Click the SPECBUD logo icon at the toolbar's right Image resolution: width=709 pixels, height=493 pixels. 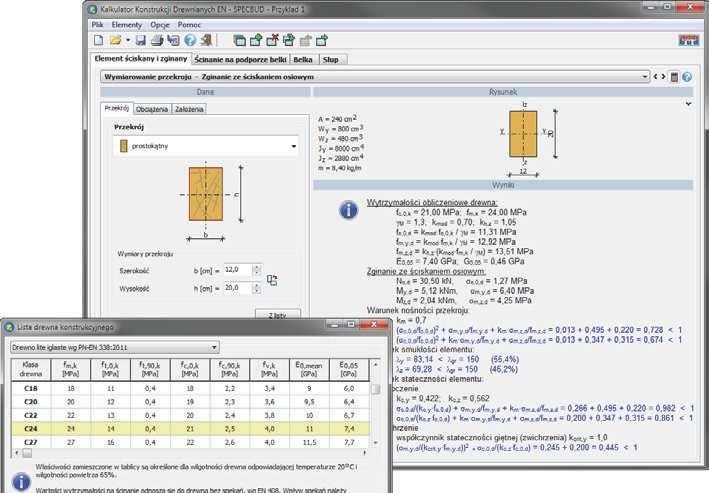click(x=689, y=40)
